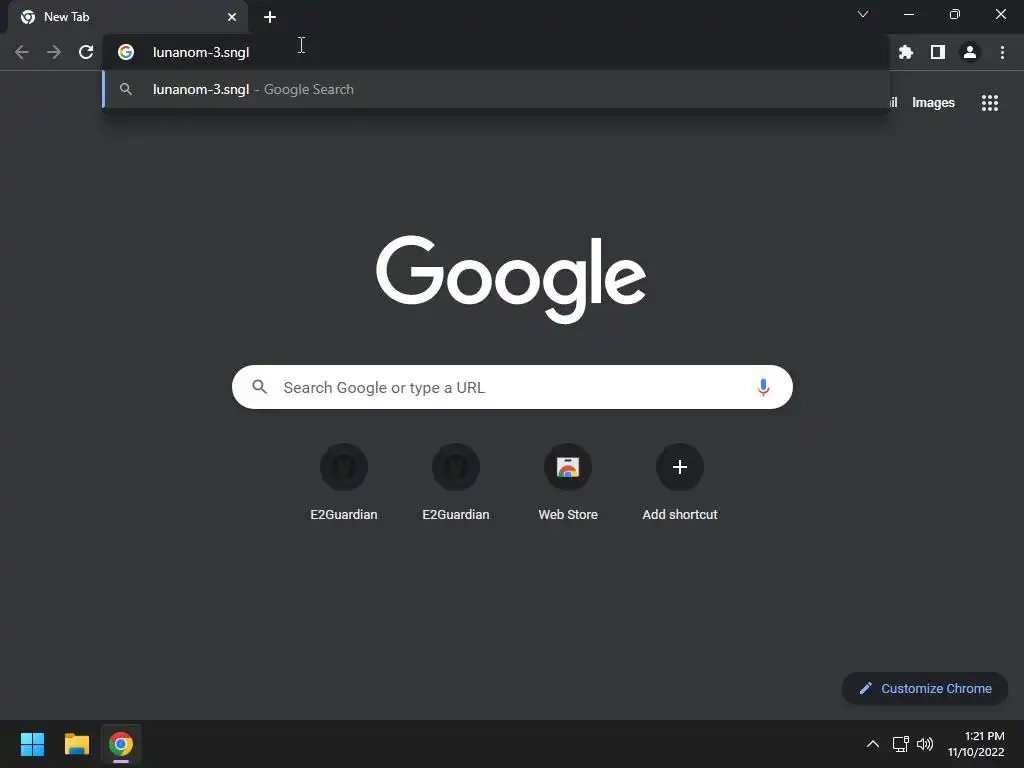The height and width of the screenshot is (768, 1024).
Task: Open a new tab with plus button
Action: (270, 17)
